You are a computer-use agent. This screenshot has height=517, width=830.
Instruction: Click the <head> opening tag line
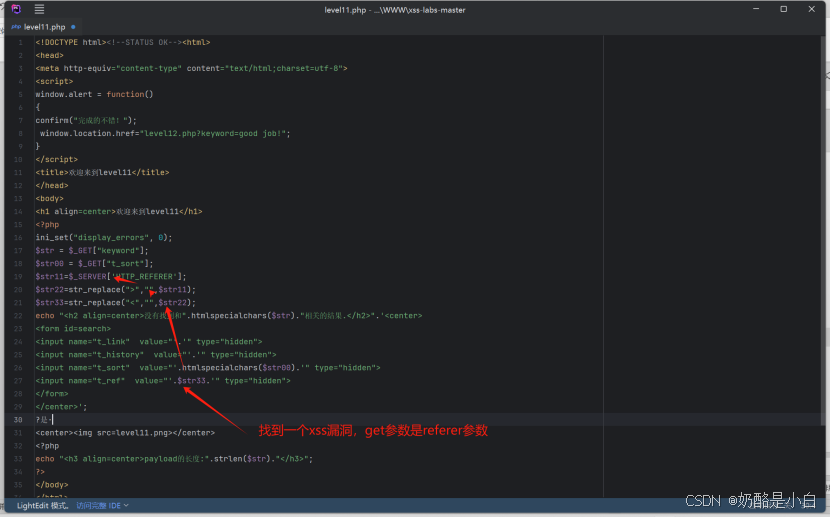50,55
